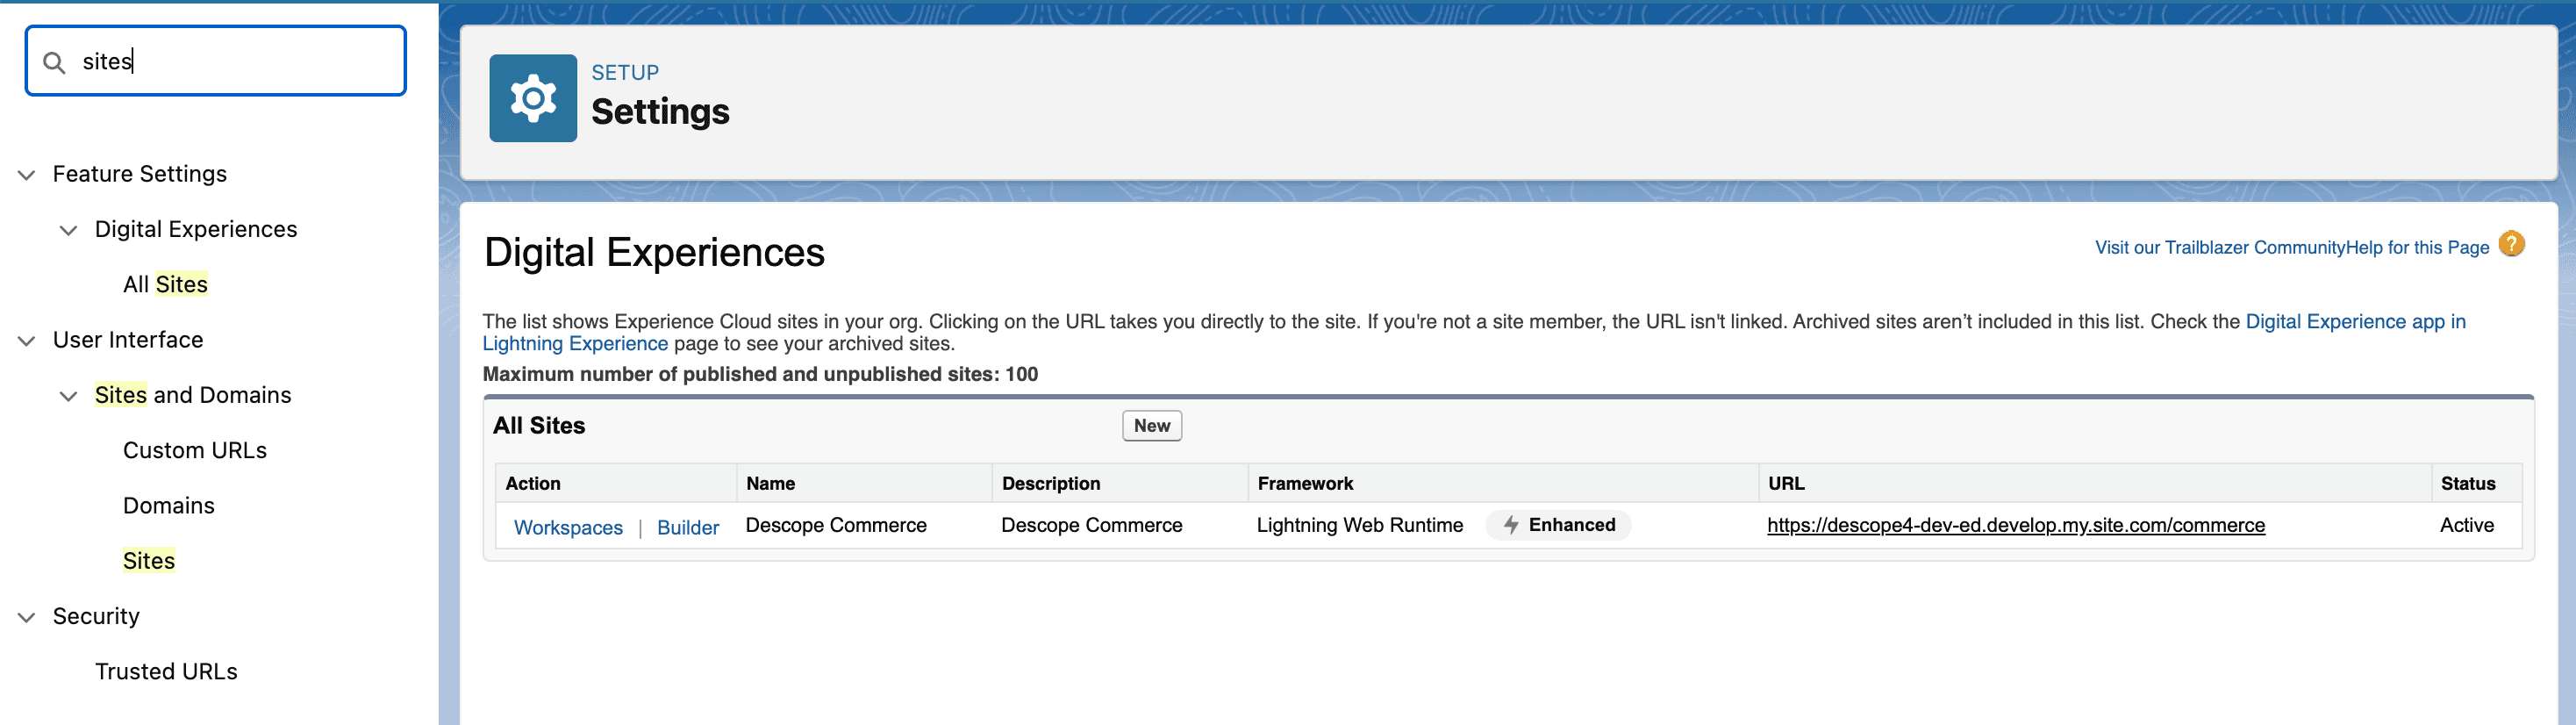Click the search magnifier icon
The height and width of the screenshot is (725, 2576).
(x=54, y=62)
